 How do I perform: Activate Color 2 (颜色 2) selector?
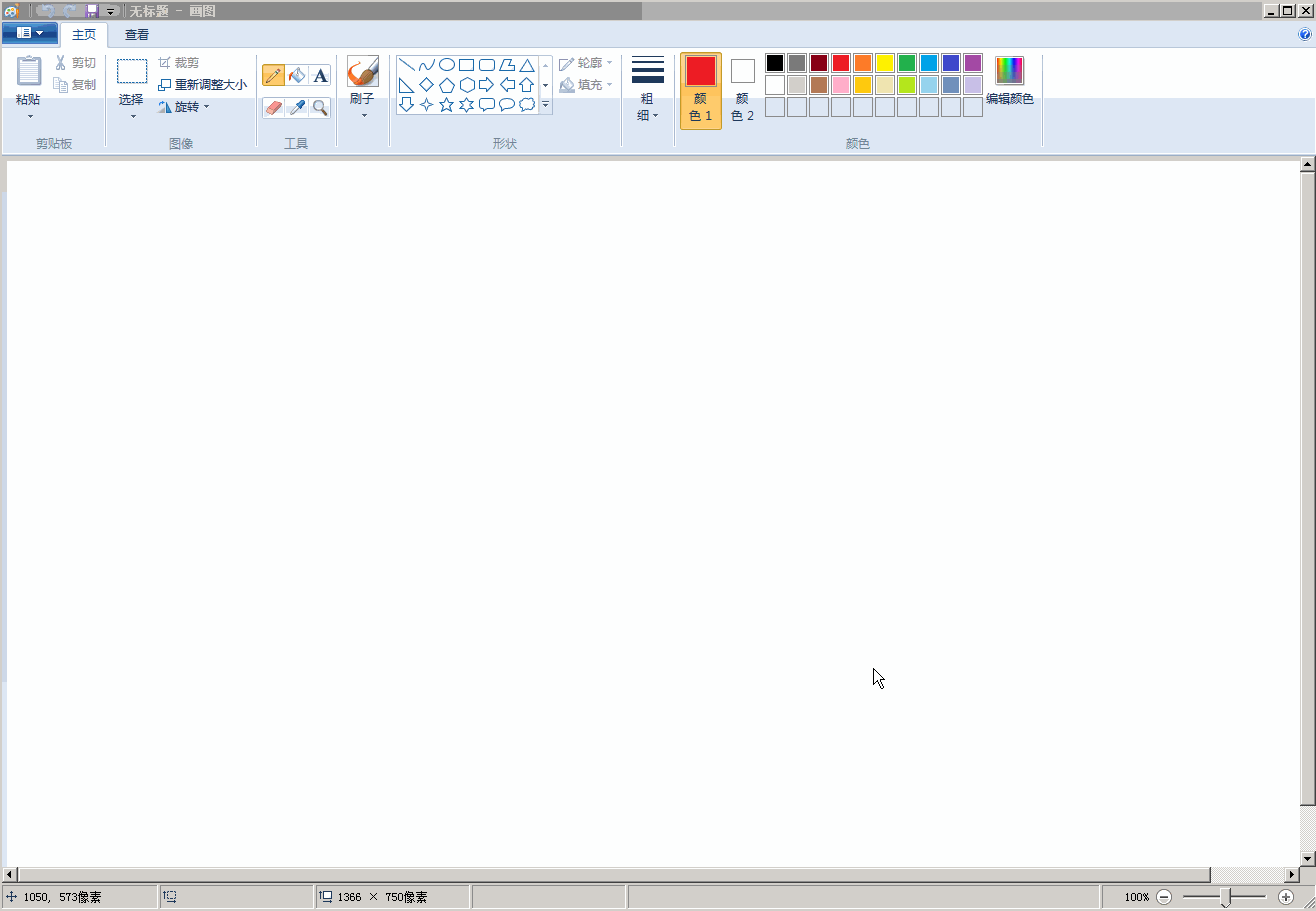(x=742, y=91)
